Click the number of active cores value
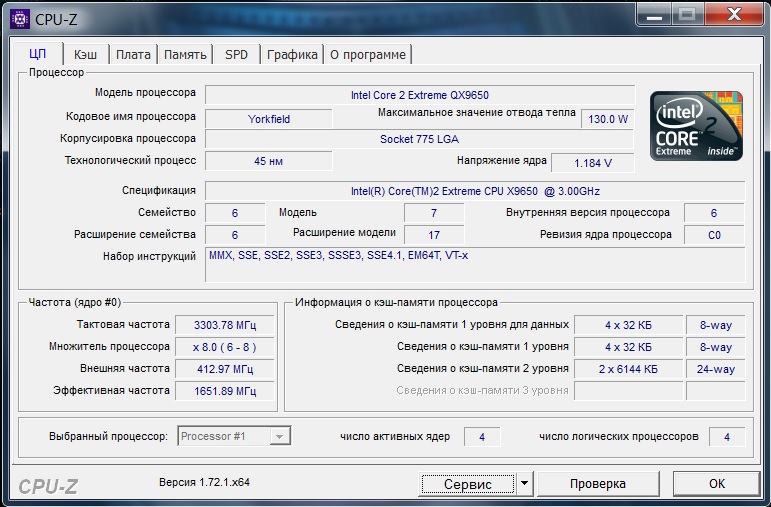 coord(482,437)
